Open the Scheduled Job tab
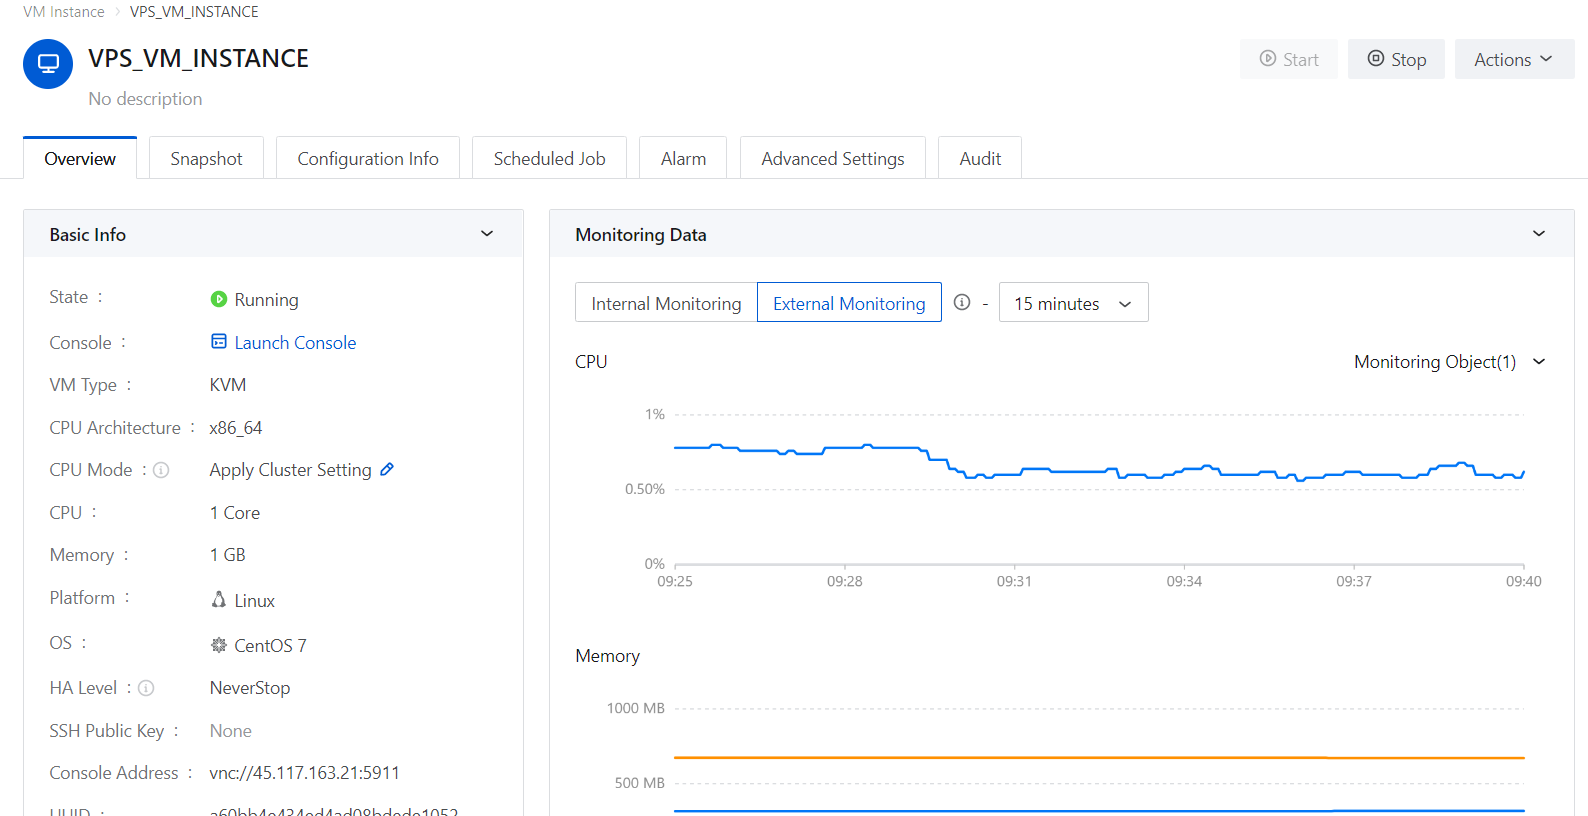 [549, 159]
